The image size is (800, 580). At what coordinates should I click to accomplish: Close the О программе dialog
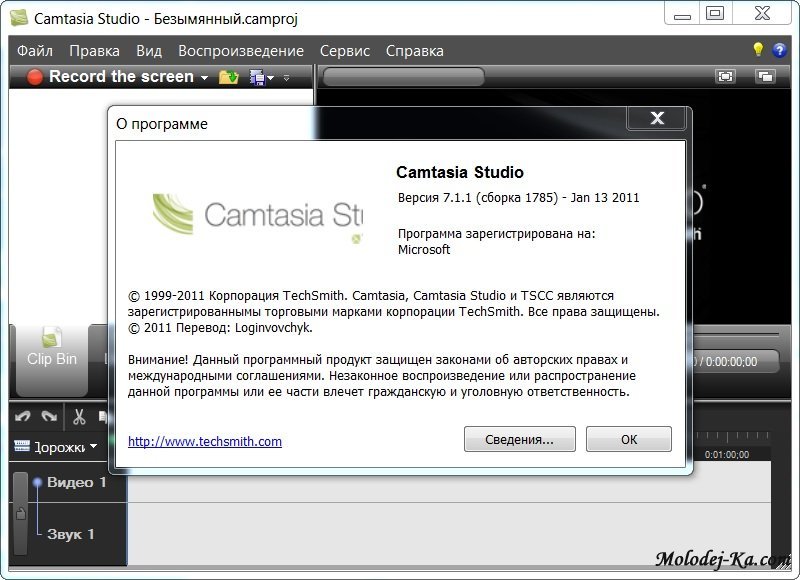point(657,118)
